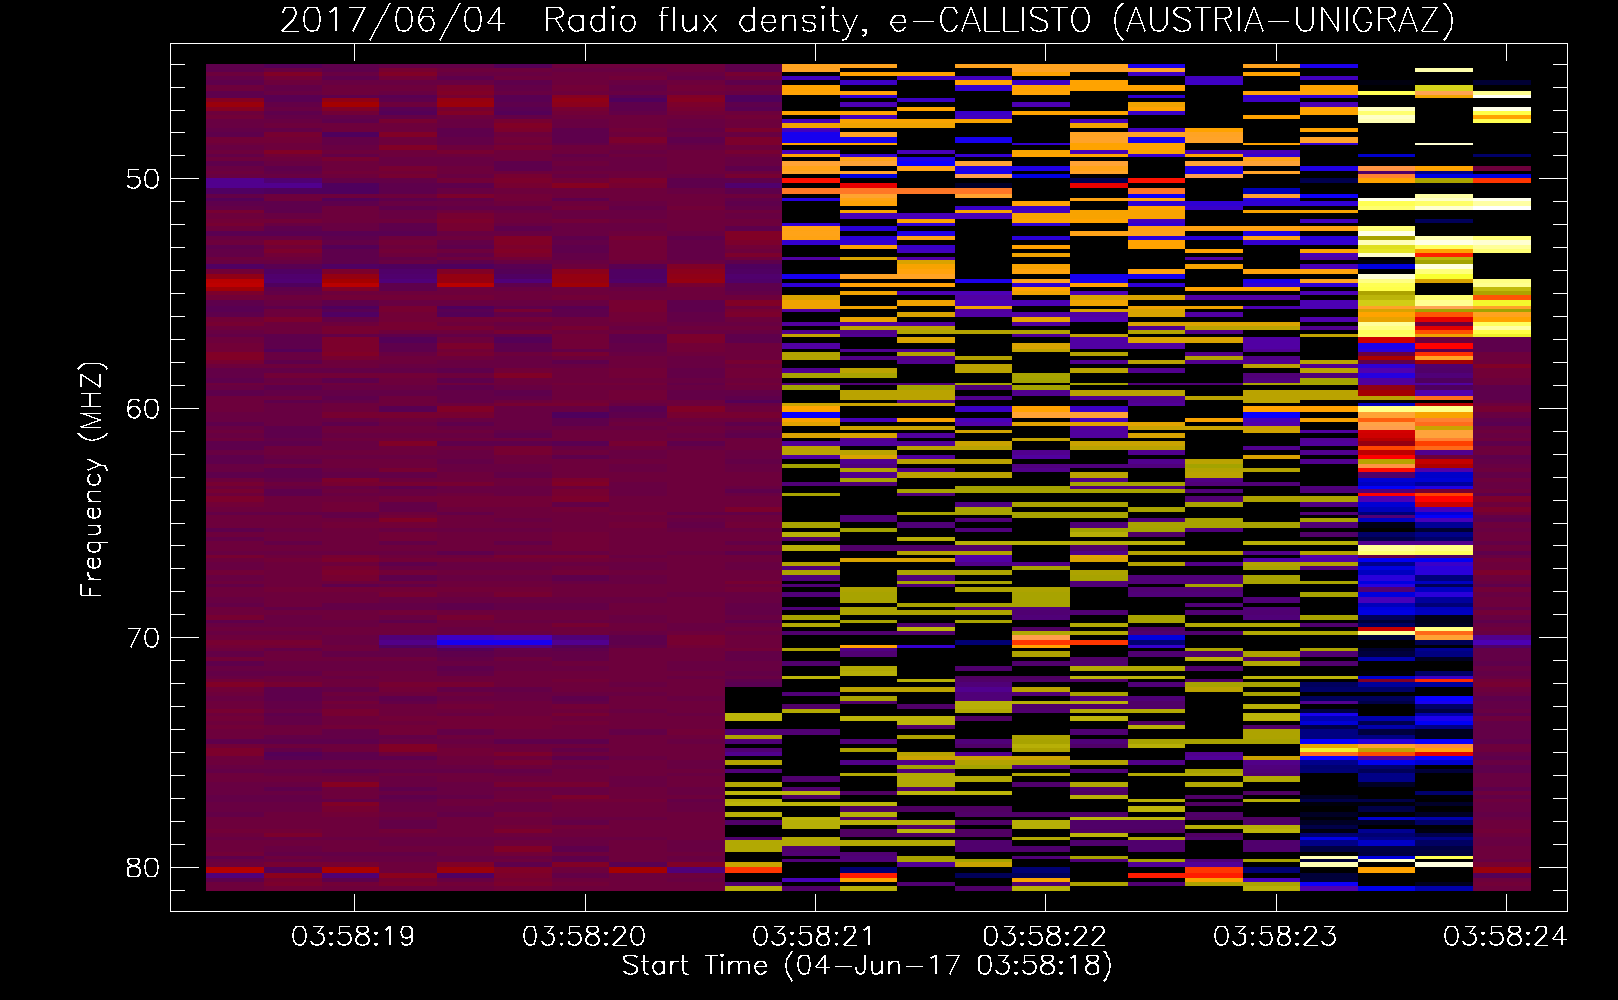Click the plot title mentioning e-CALLISTO
Viewport: 1618px width, 1000px height.
tap(867, 20)
